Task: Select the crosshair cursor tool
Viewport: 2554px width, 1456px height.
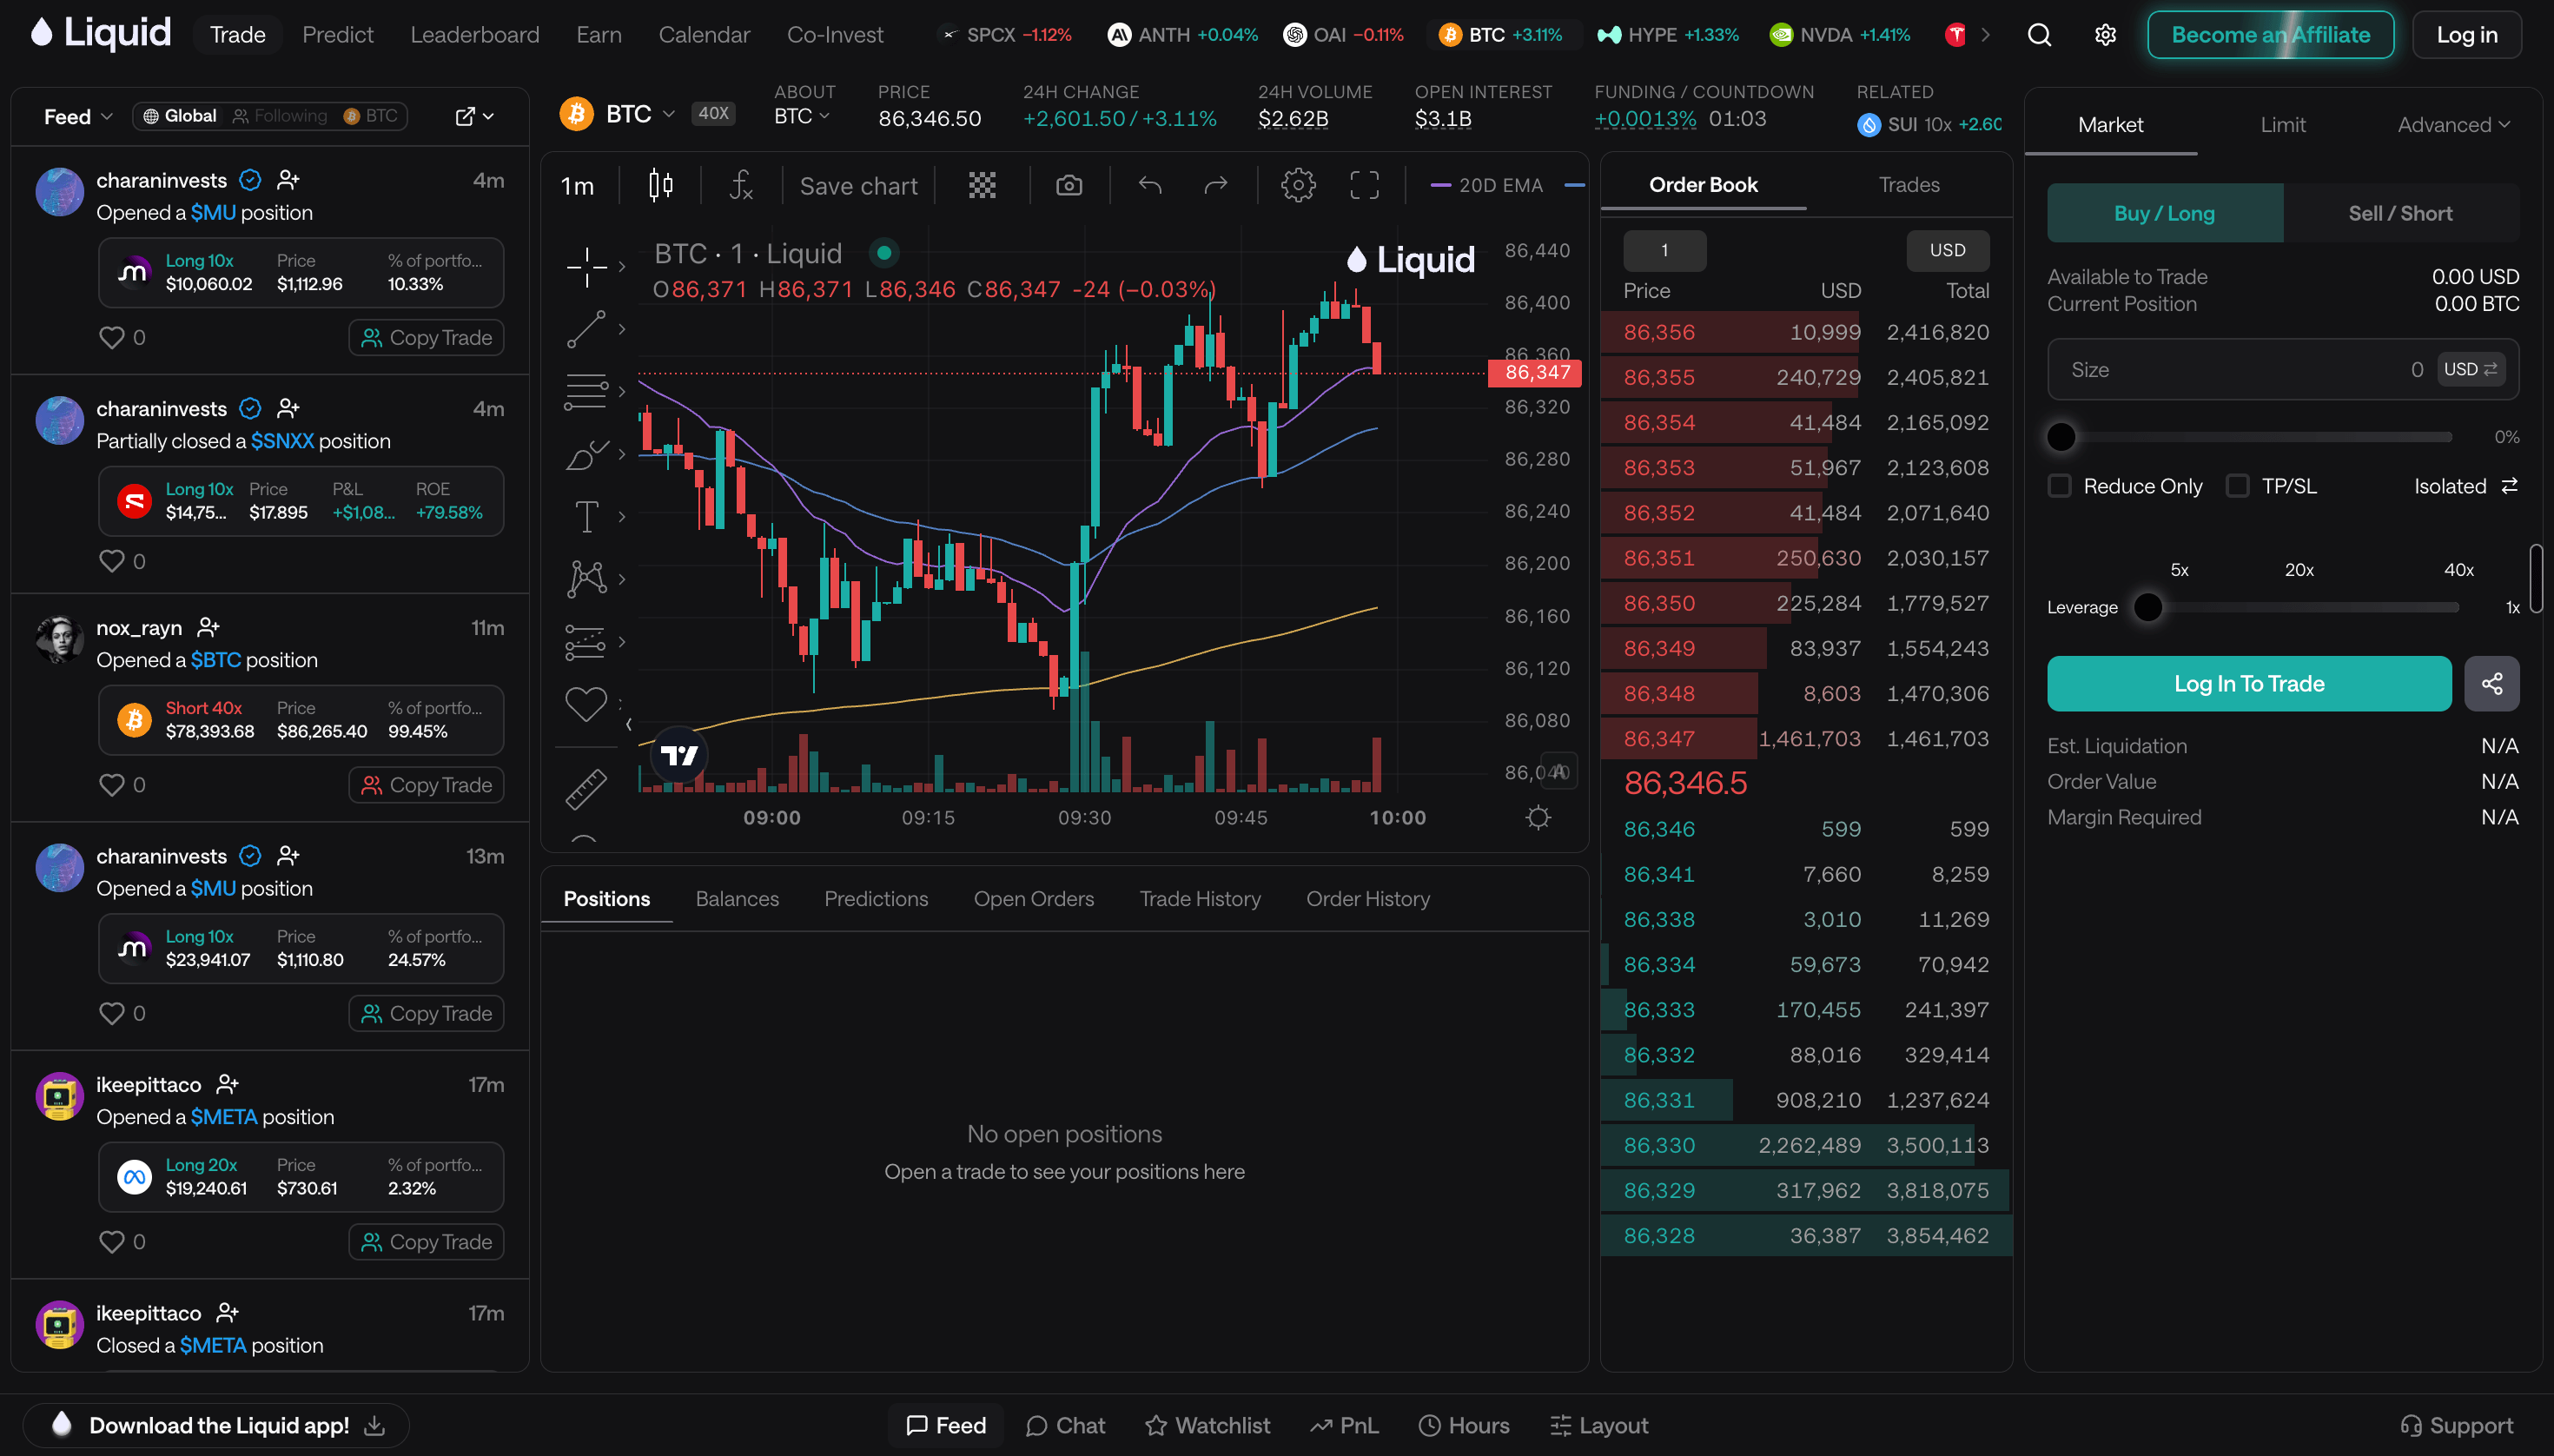Action: click(x=586, y=266)
